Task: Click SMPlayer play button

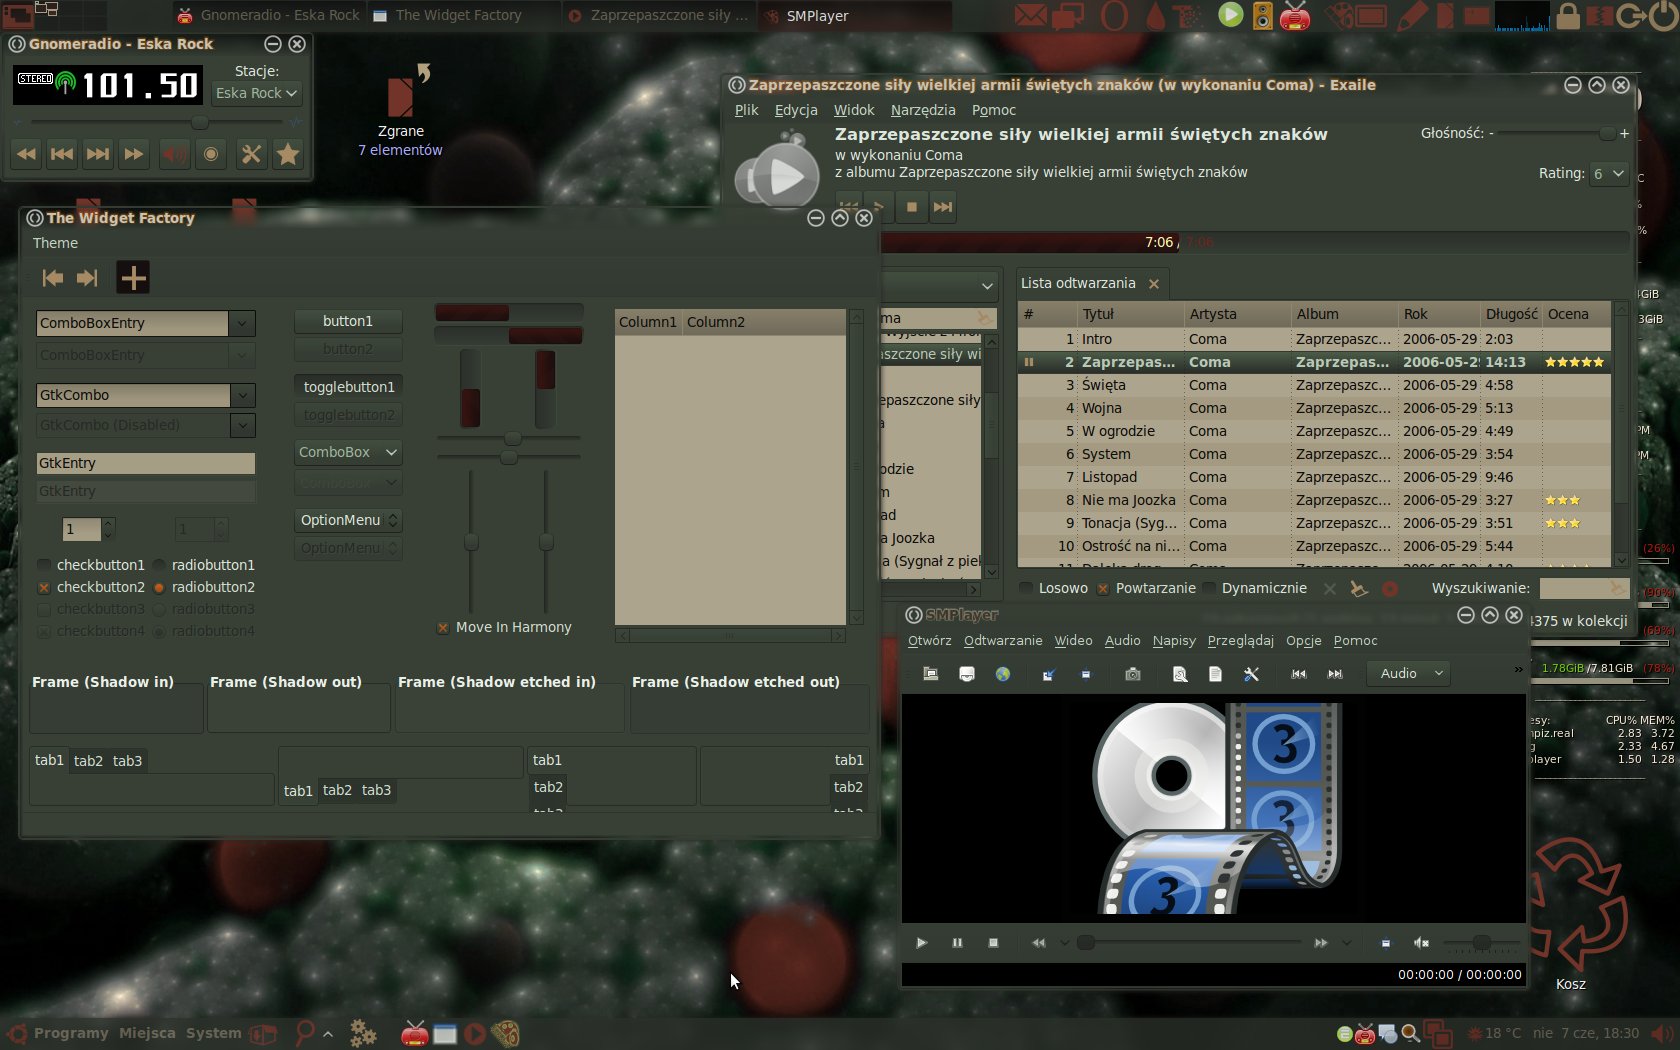Action: pyautogui.click(x=921, y=942)
